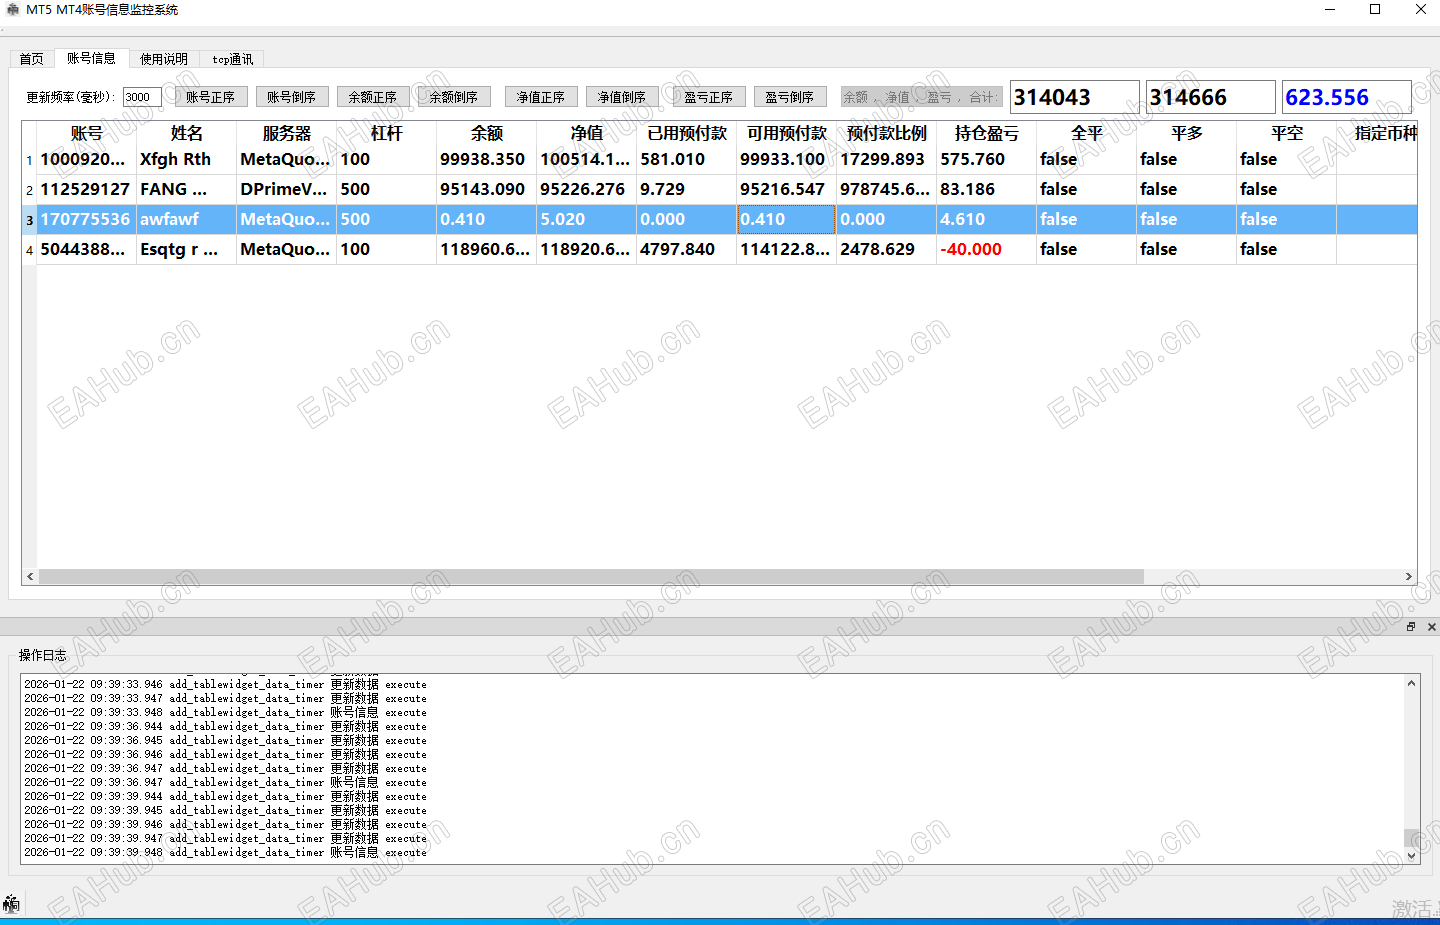This screenshot has height=925, width=1440.
Task: Click the total balance field 314043
Action: (x=1075, y=97)
